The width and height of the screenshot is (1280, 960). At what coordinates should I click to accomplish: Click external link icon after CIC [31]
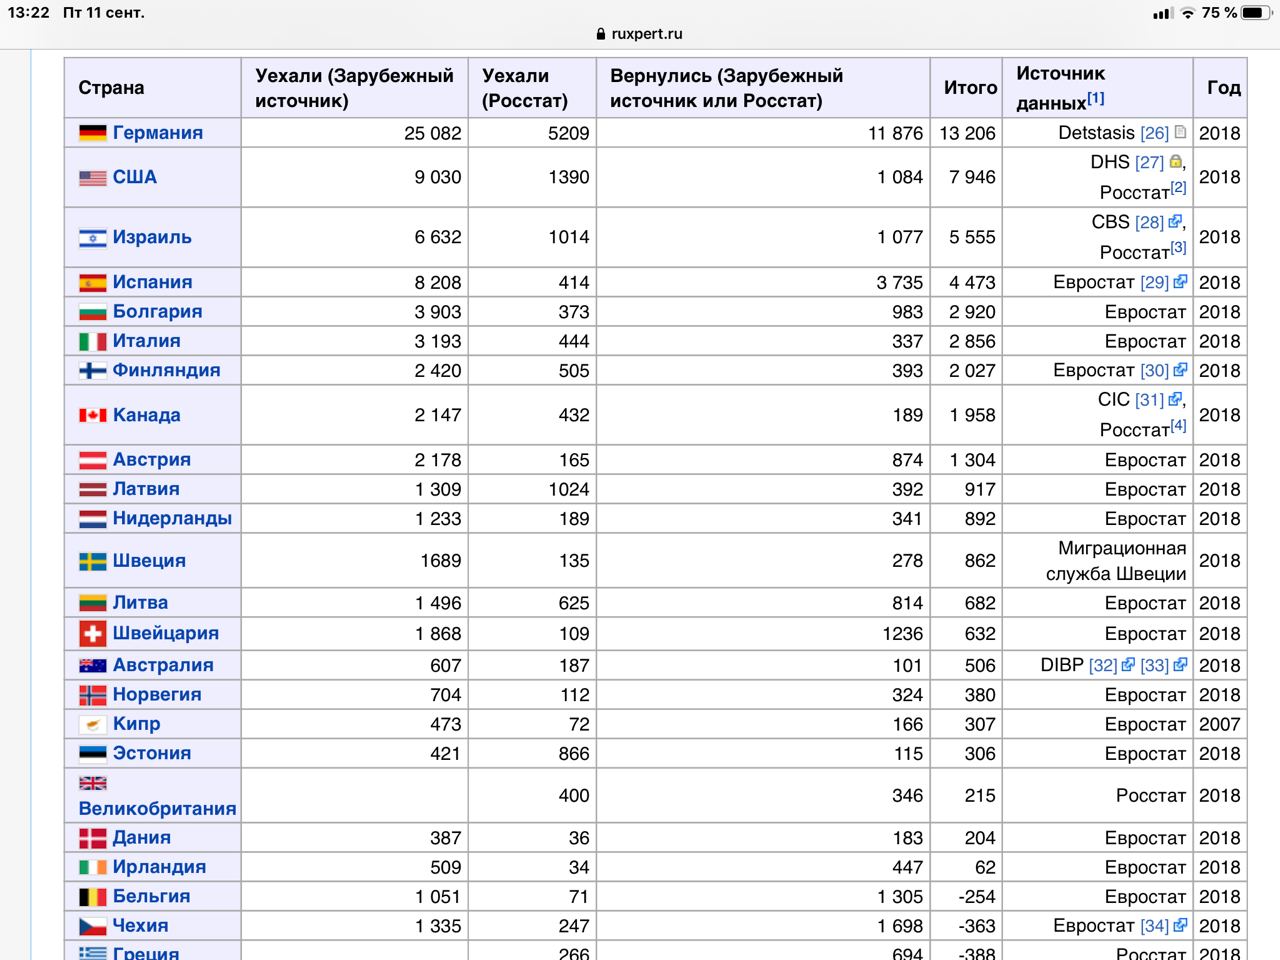click(1175, 399)
